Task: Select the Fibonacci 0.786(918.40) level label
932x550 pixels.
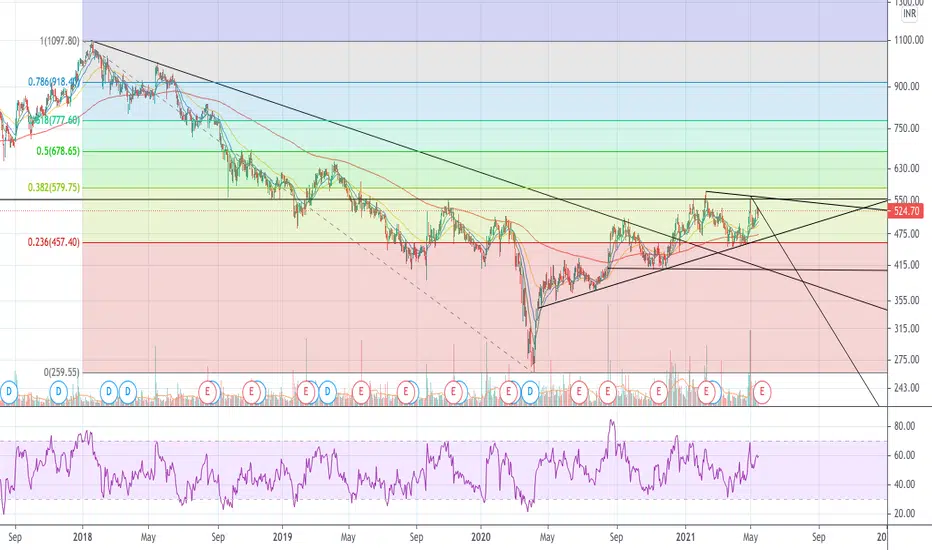Action: click(x=53, y=81)
